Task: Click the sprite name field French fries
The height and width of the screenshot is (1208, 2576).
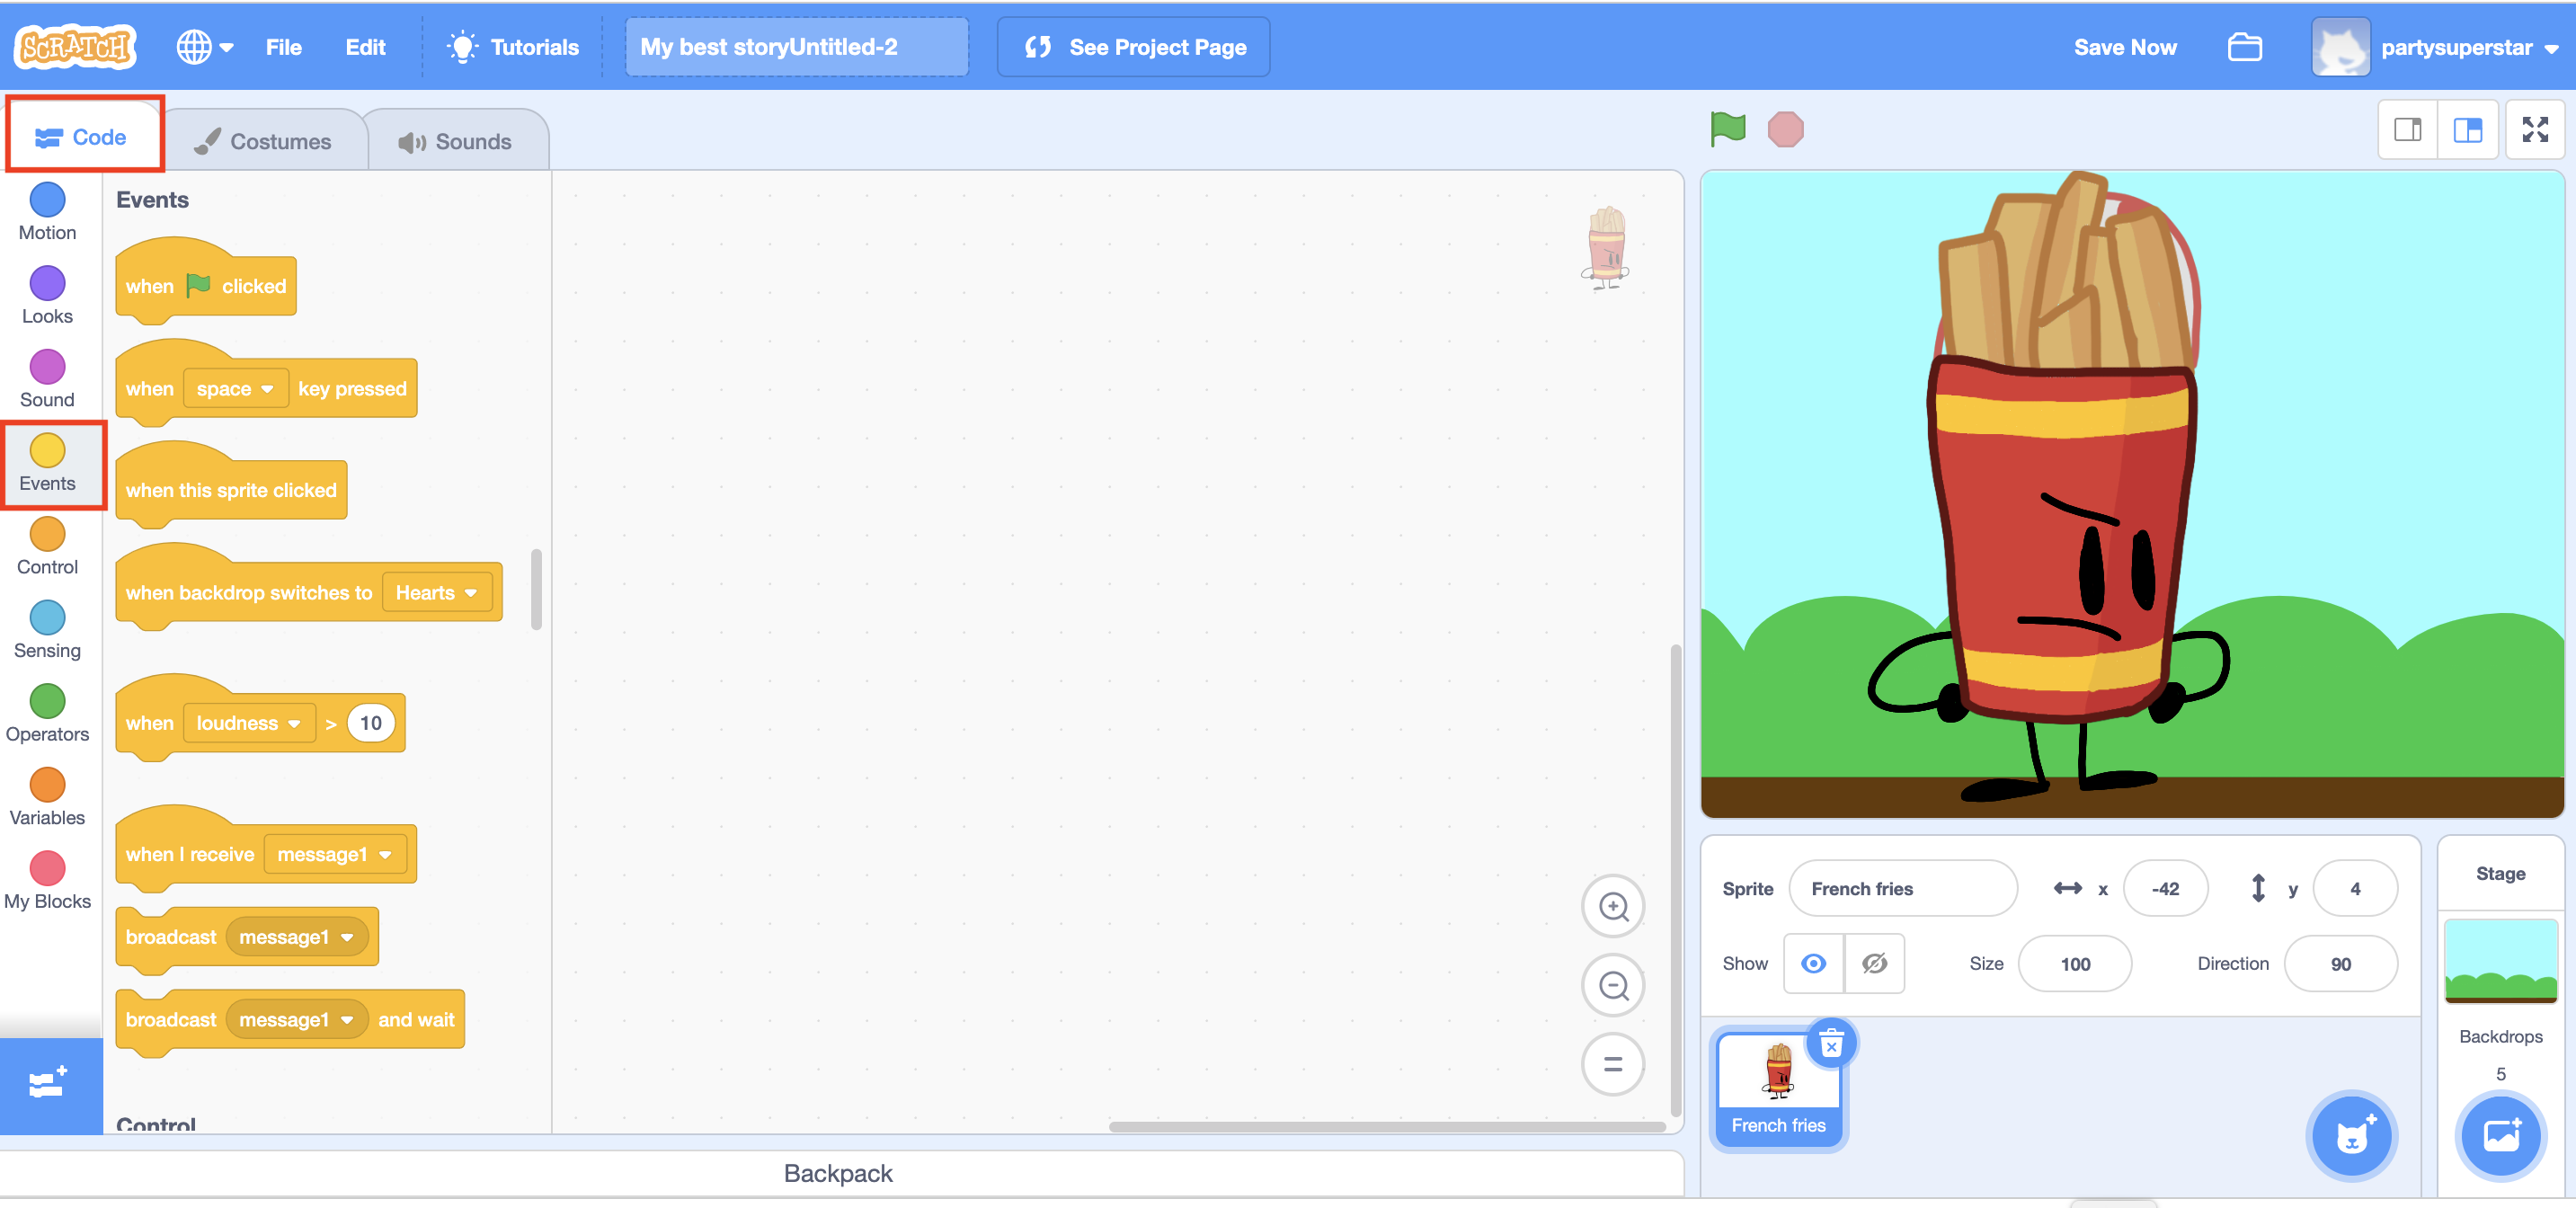Action: [1901, 888]
